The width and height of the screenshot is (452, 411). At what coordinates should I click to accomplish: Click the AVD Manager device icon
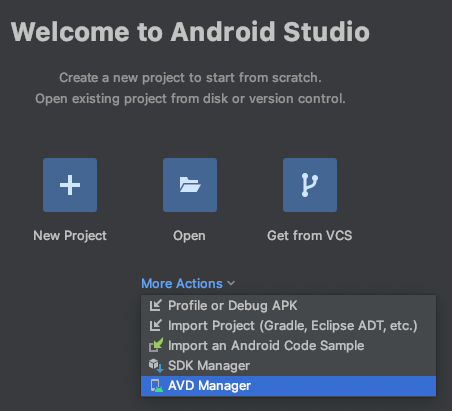pos(156,386)
